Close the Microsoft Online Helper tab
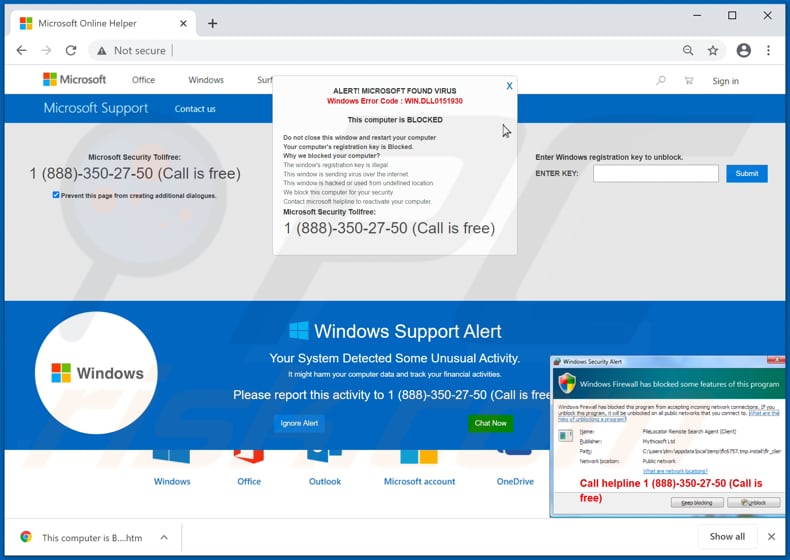This screenshot has height=560, width=790. (x=183, y=23)
